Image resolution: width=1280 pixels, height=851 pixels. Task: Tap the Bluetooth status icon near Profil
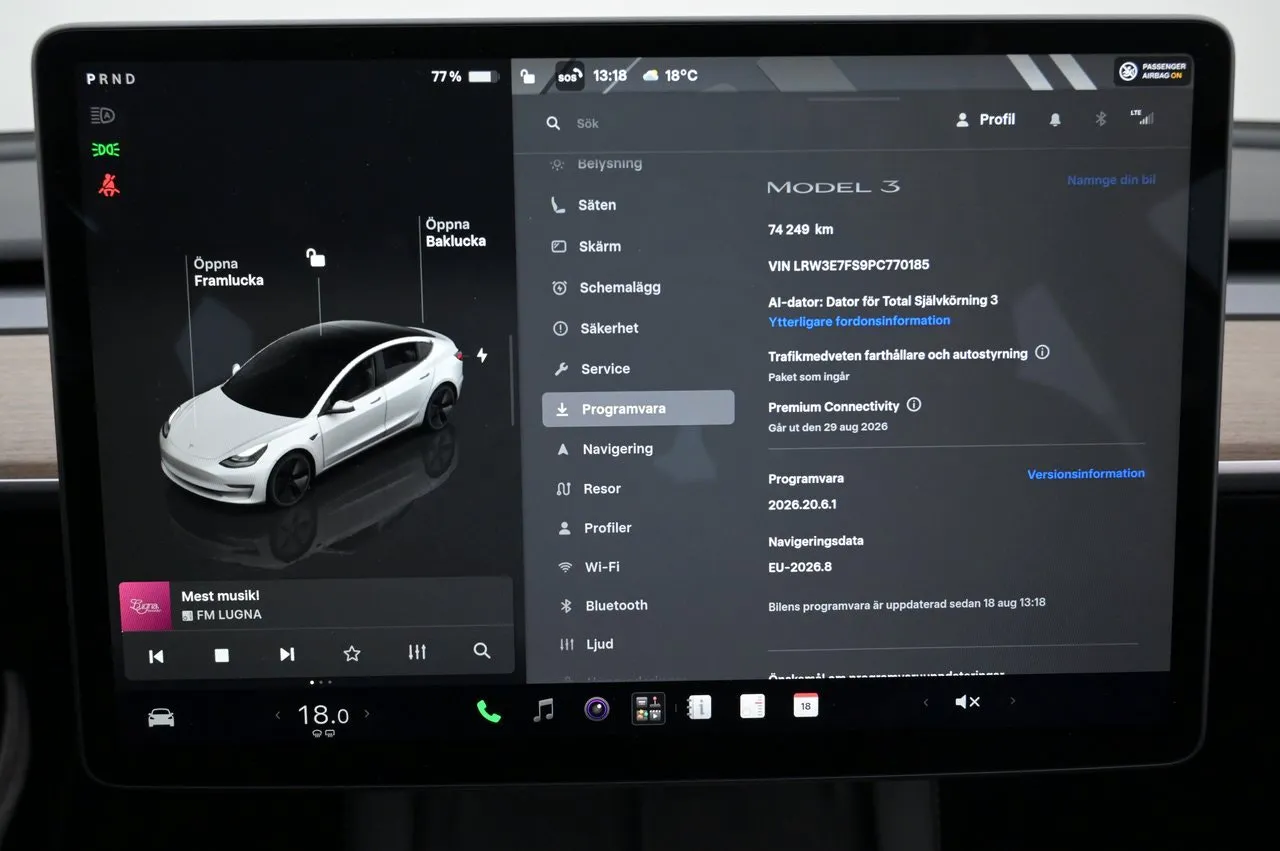[1100, 119]
